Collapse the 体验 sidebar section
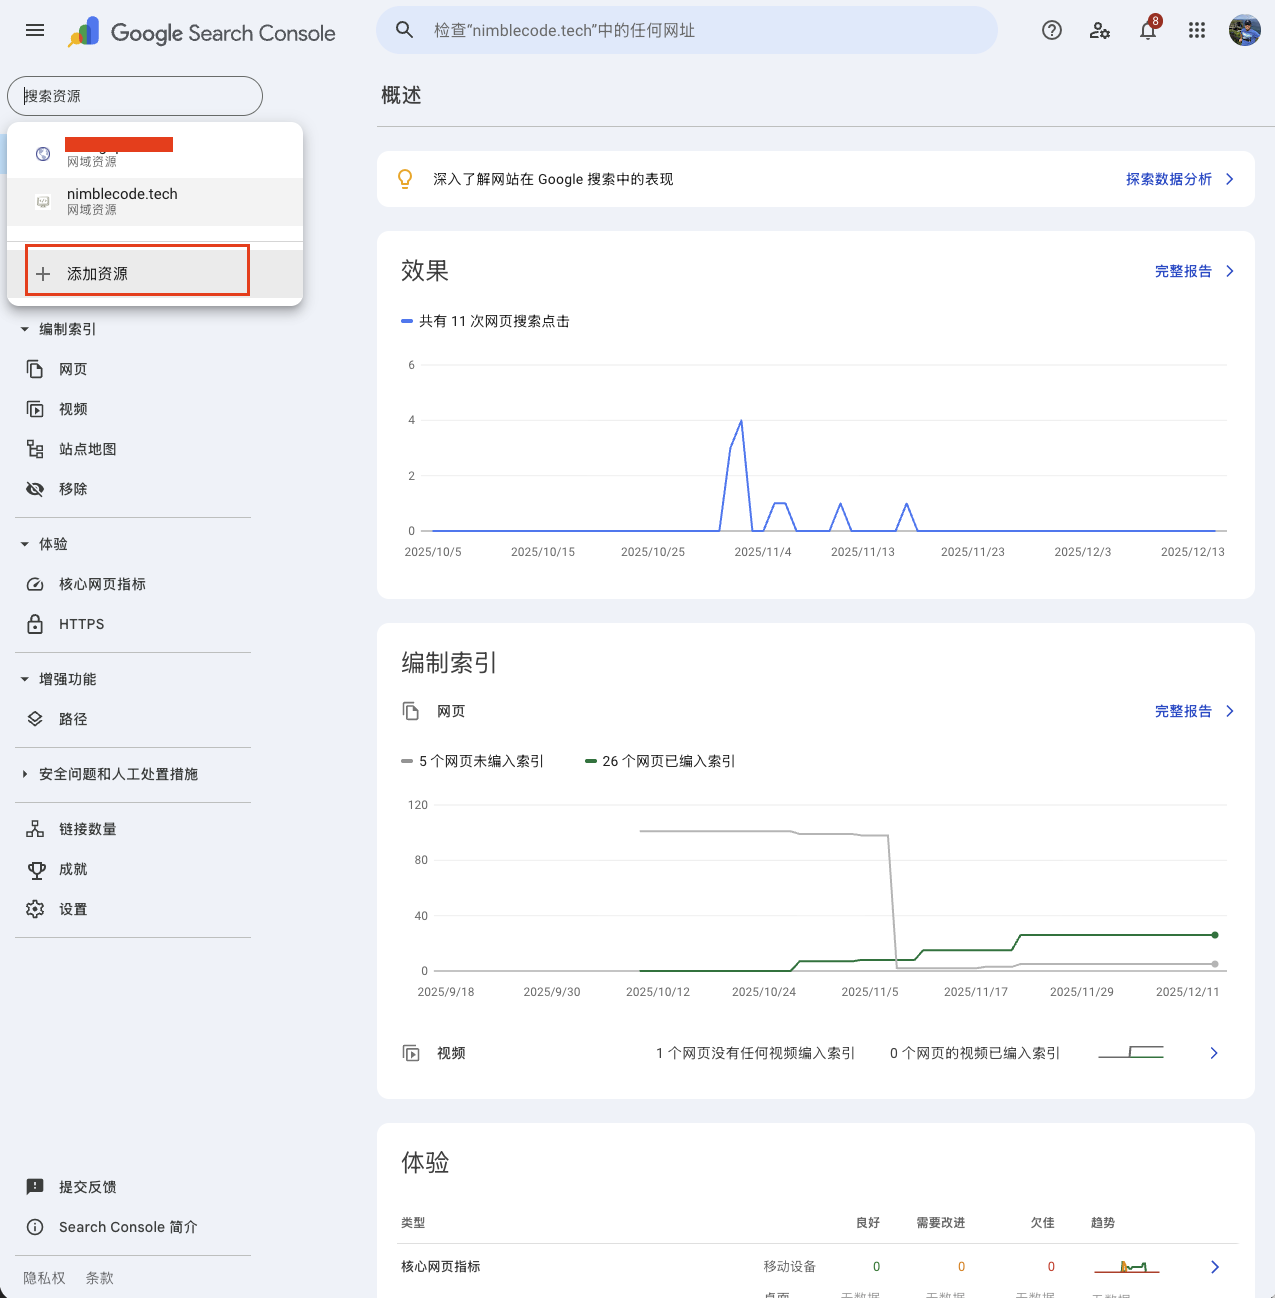Viewport: 1275px width, 1298px height. pos(25,544)
